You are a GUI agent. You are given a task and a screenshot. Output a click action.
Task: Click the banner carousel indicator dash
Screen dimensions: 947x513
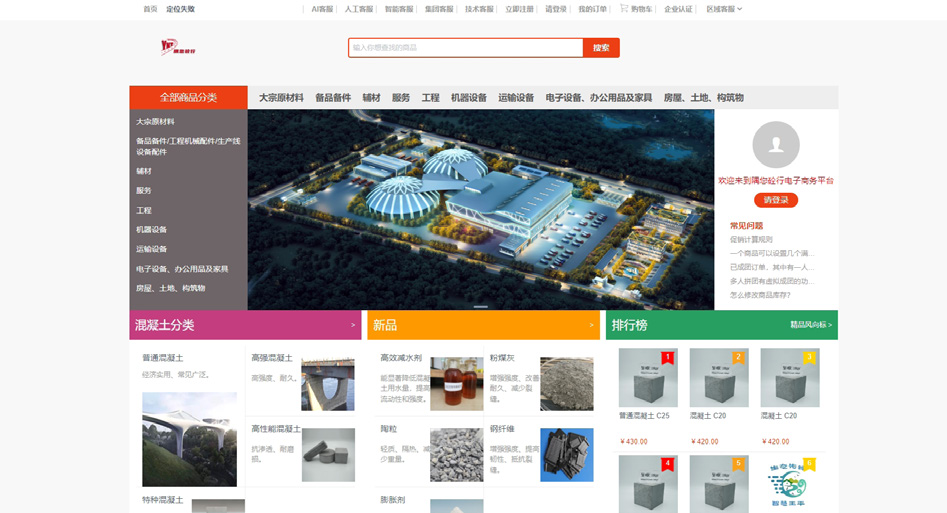pos(481,306)
